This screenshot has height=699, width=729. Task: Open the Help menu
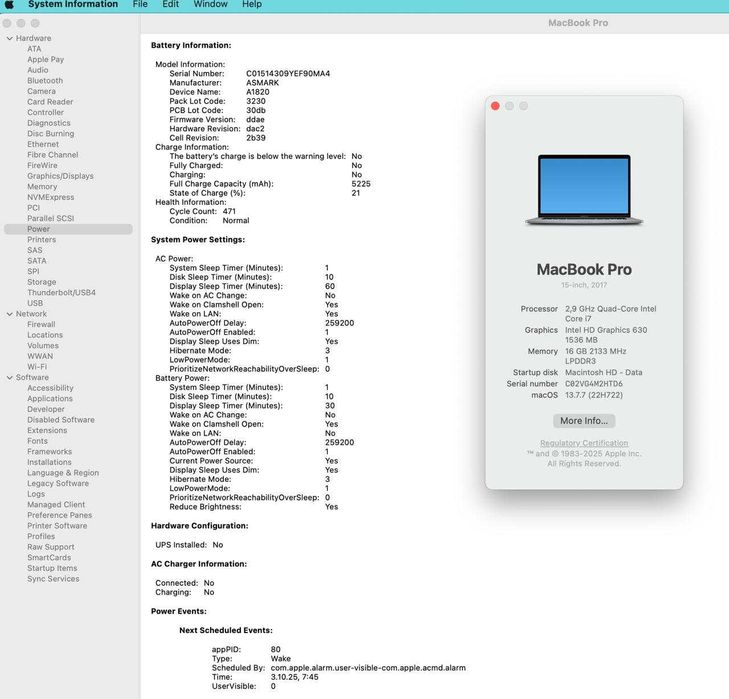click(x=252, y=4)
